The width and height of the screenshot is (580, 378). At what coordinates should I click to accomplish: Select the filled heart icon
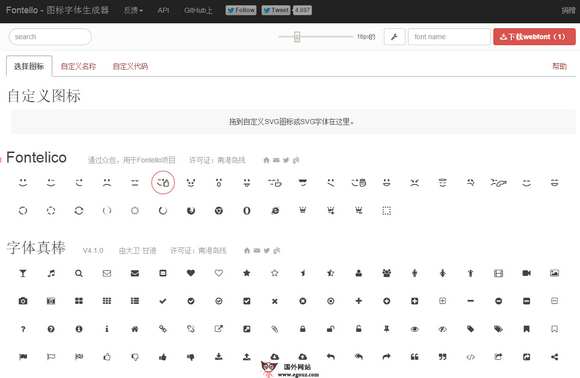191,273
